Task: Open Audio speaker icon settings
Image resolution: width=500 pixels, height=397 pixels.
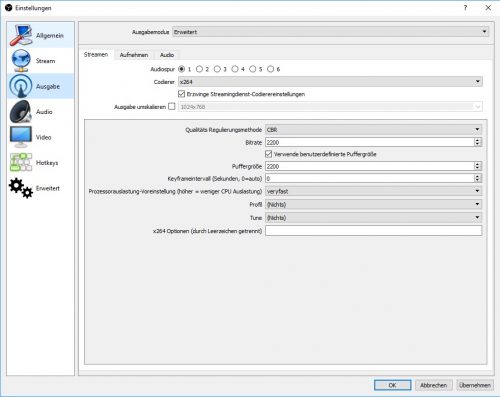Action: (21, 112)
